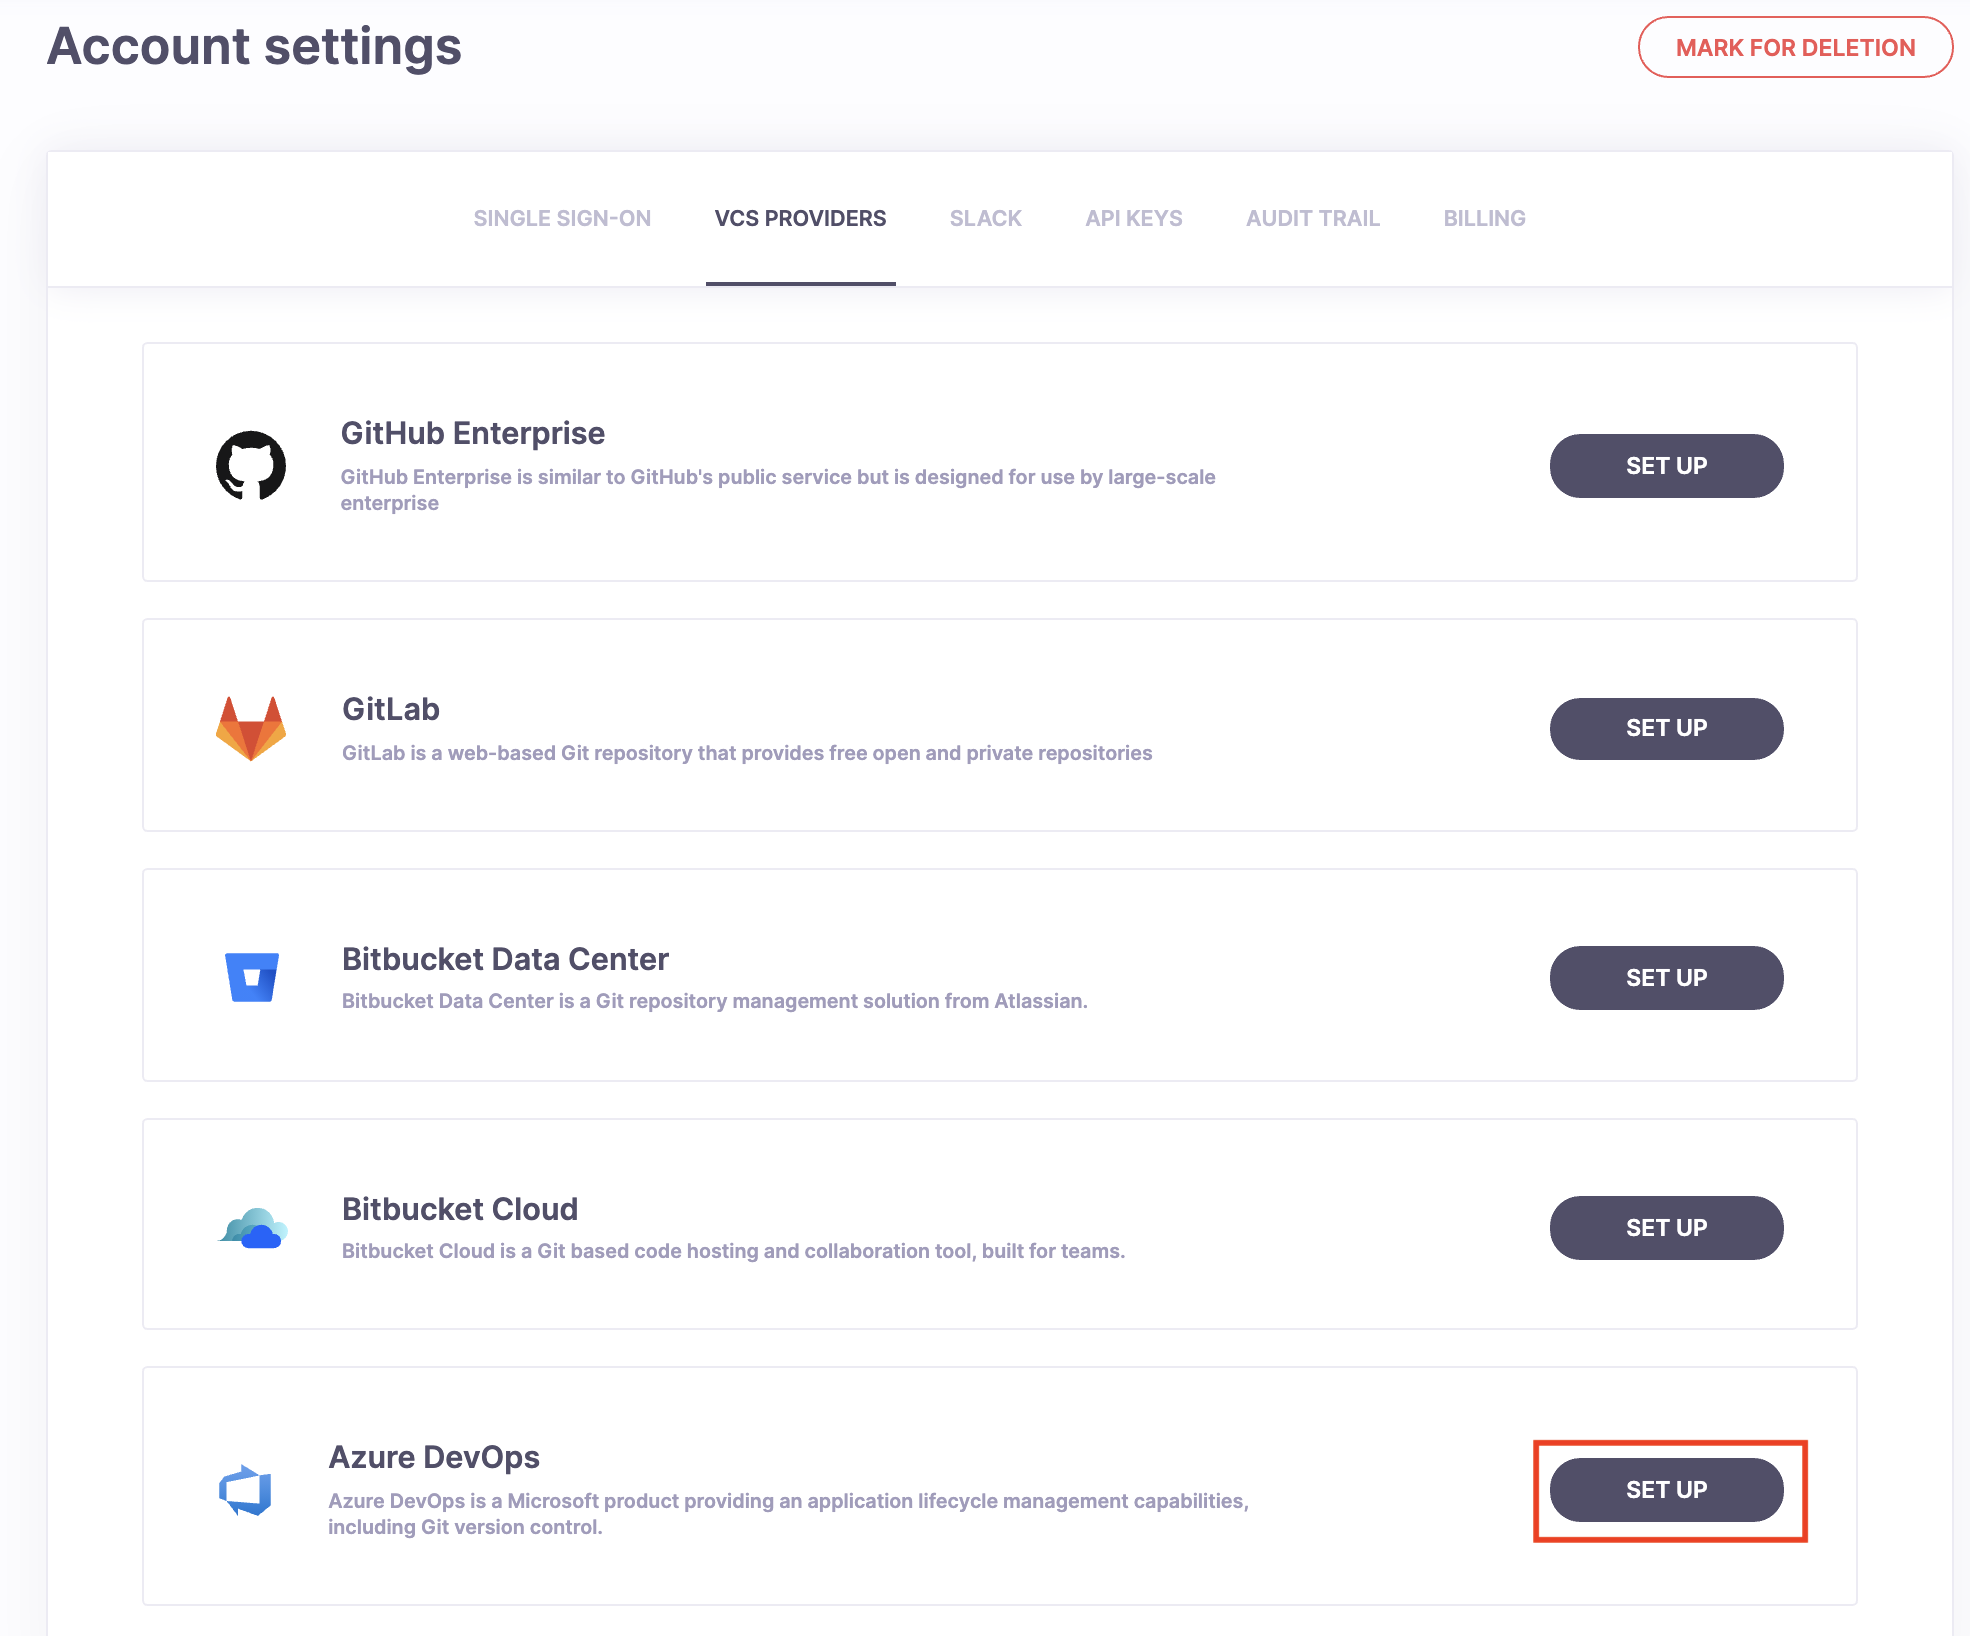1970x1636 pixels.
Task: Set up Bitbucket Data Center
Action: pos(1665,978)
